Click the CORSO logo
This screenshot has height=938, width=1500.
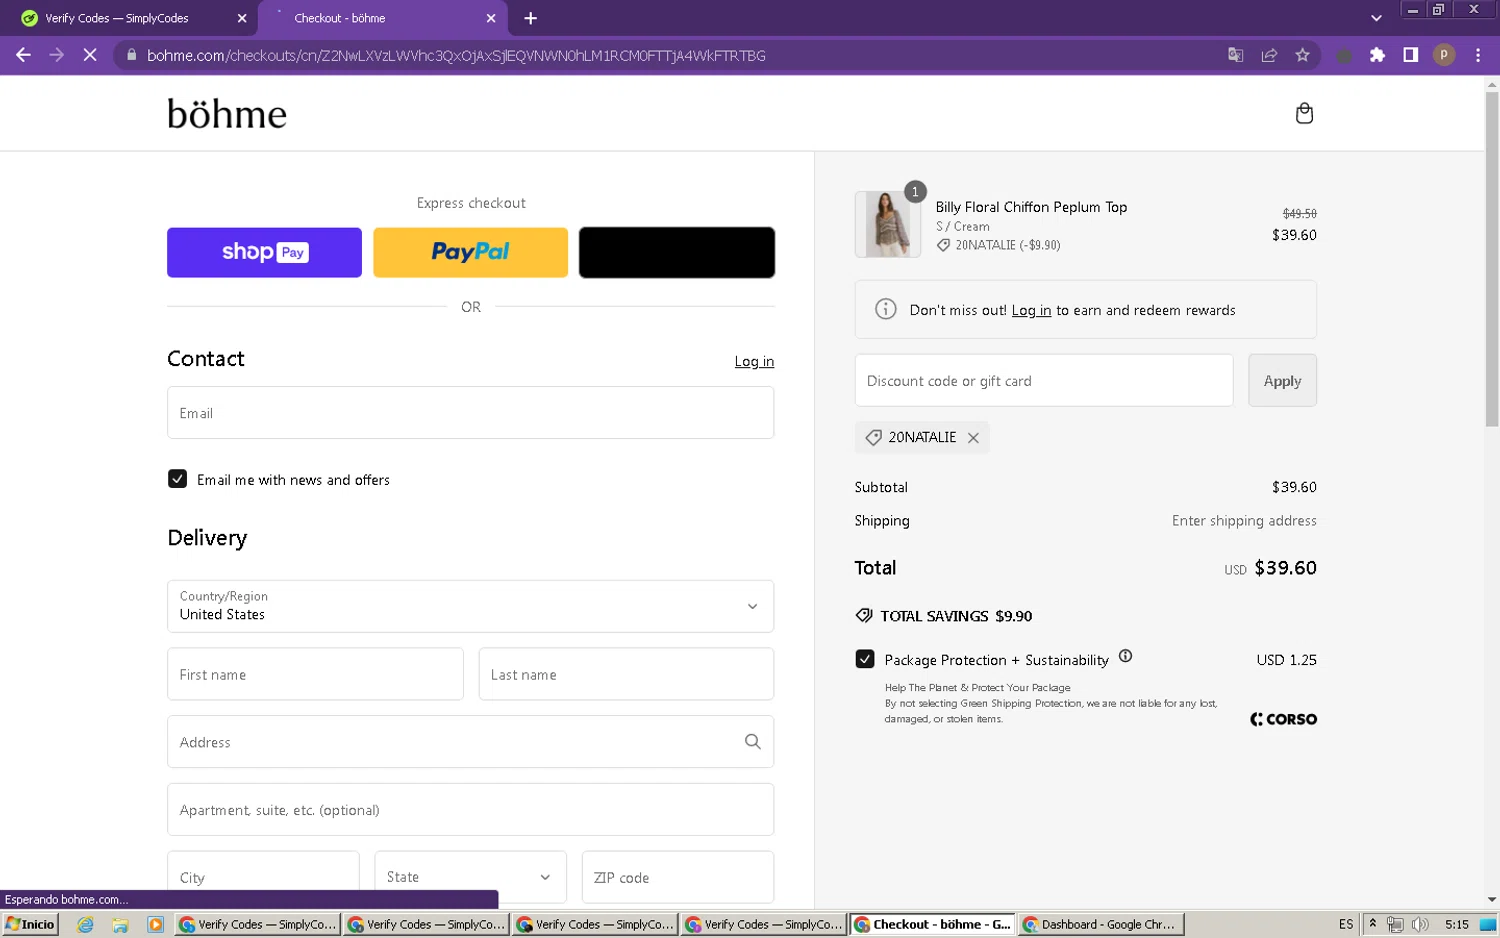tap(1283, 719)
